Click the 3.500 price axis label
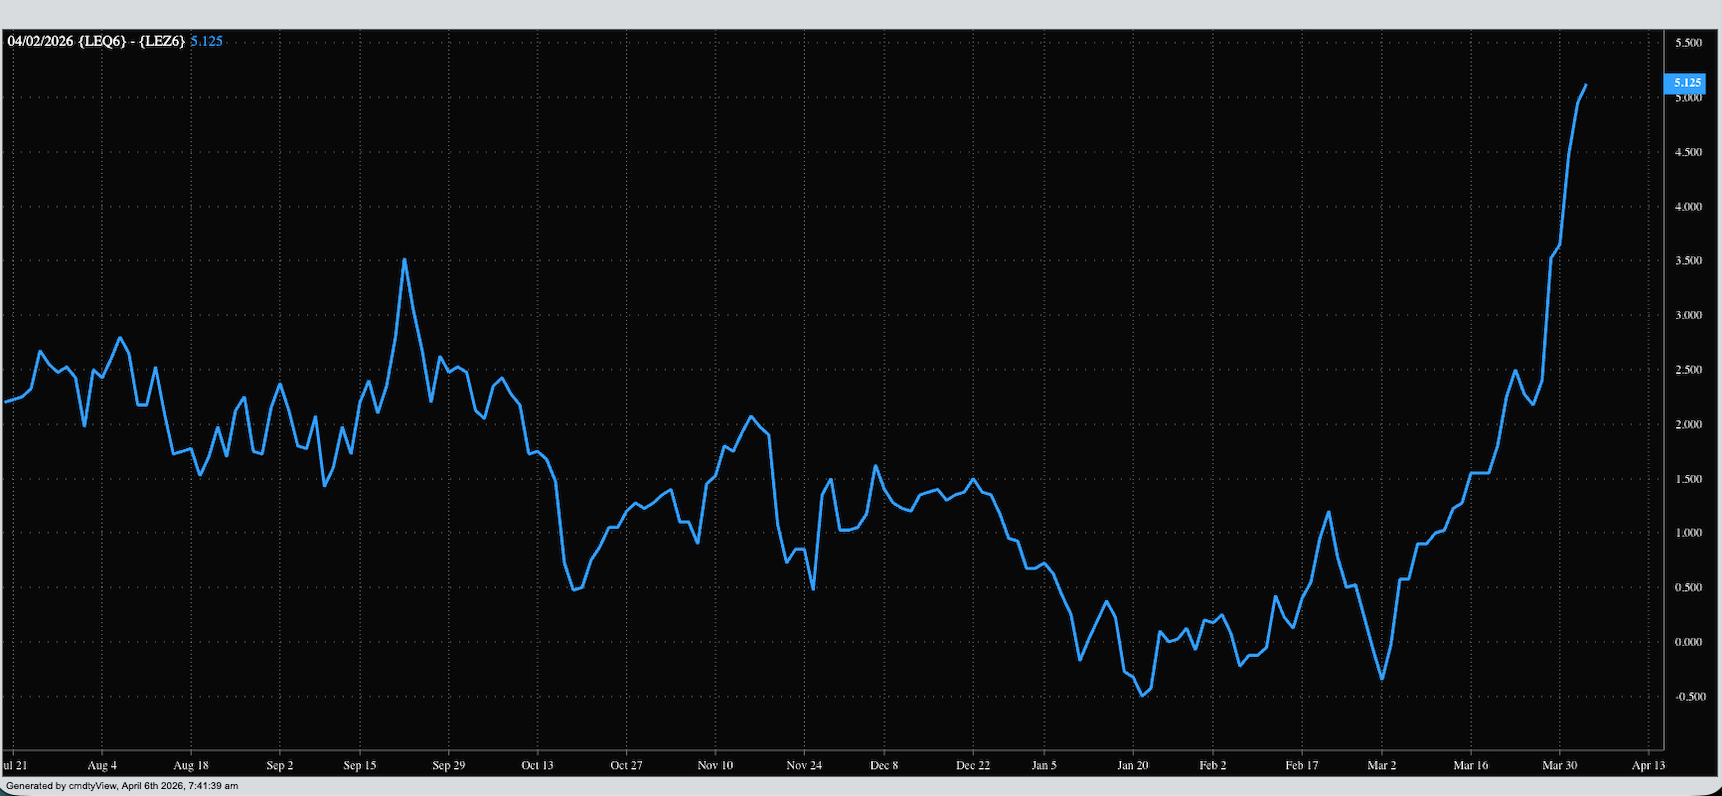Image resolution: width=1722 pixels, height=796 pixels. pos(1688,261)
